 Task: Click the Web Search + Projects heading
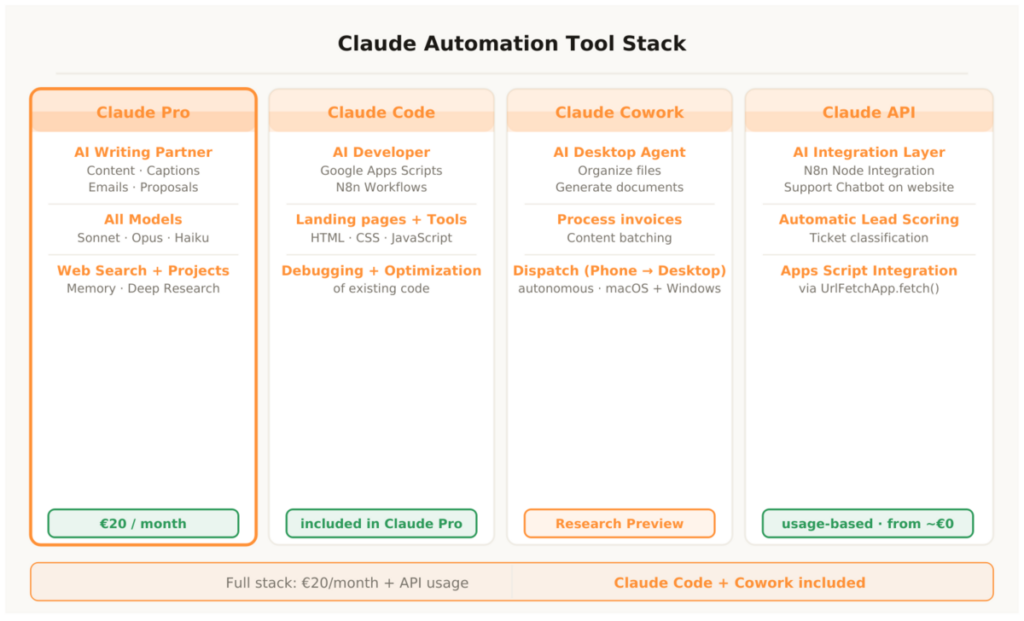(143, 270)
